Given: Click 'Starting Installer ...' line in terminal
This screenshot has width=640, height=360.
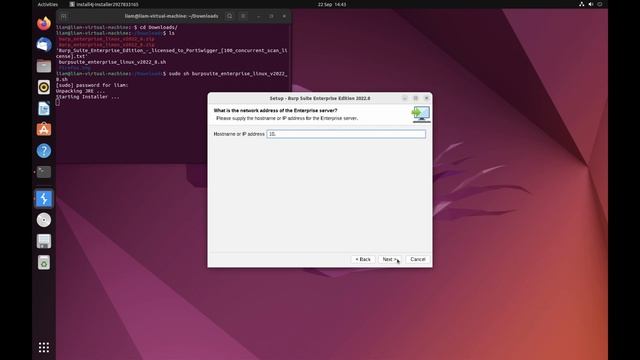Looking at the screenshot, I should pos(87,97).
